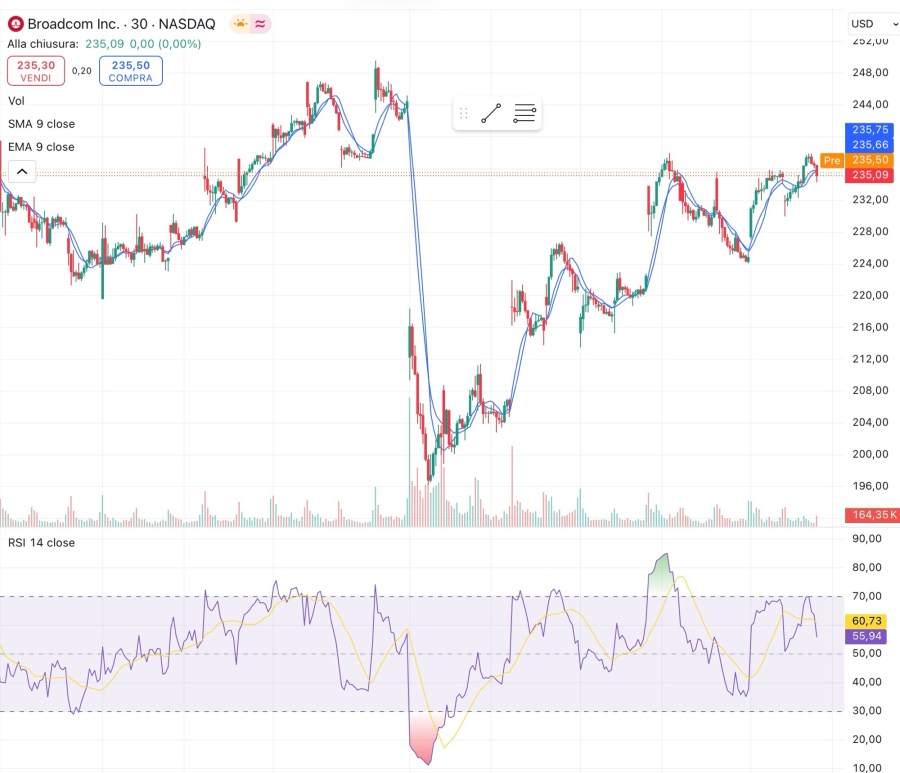This screenshot has width=900, height=773.
Task: Select the Vol indicator legend
Action: [16, 101]
